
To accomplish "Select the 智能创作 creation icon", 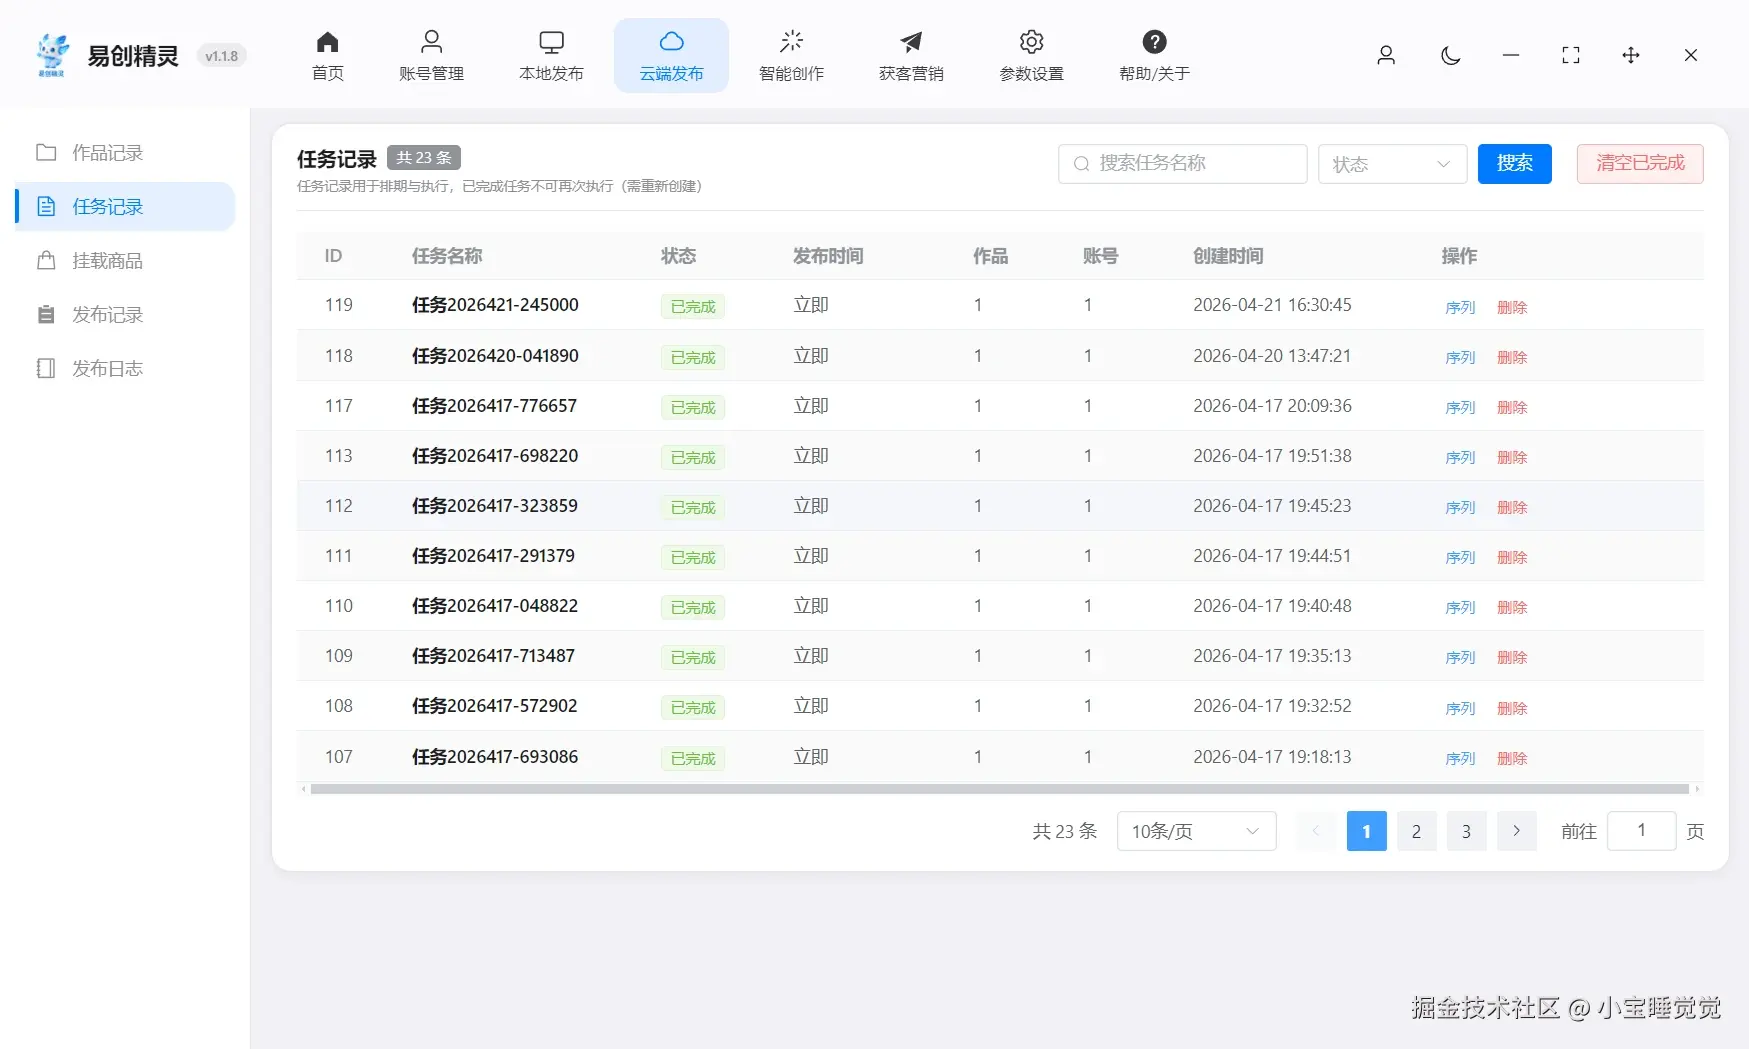I will 791,55.
